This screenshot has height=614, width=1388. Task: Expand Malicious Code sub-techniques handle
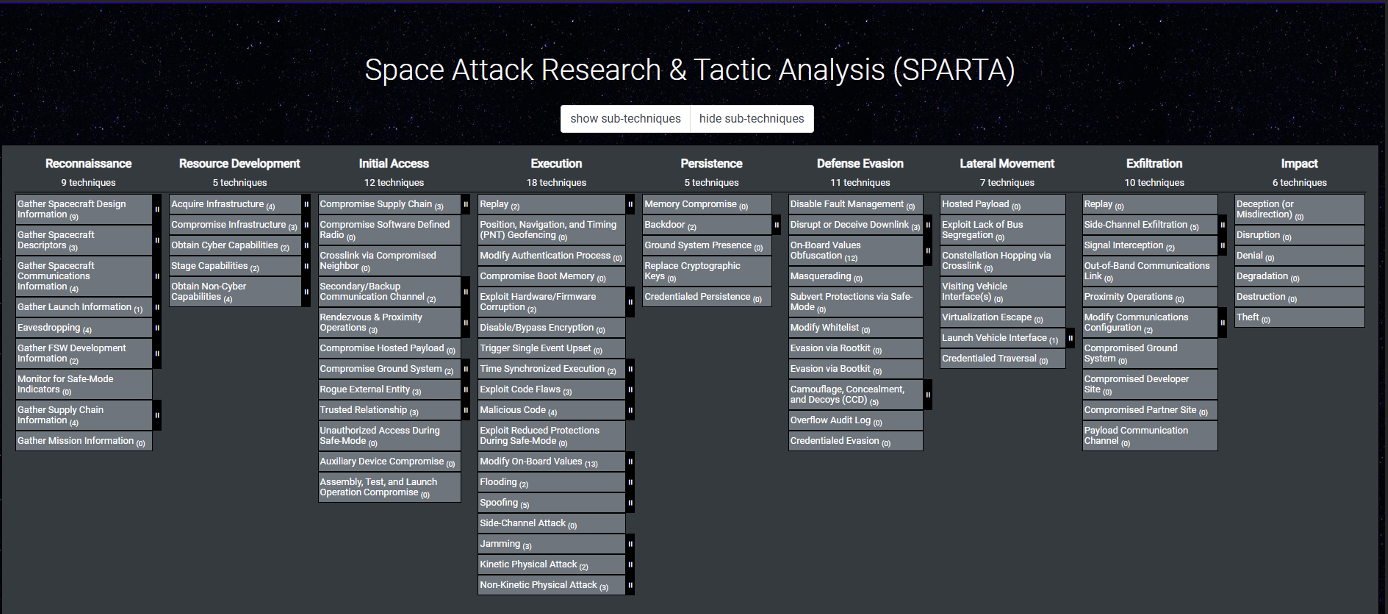tap(630, 410)
